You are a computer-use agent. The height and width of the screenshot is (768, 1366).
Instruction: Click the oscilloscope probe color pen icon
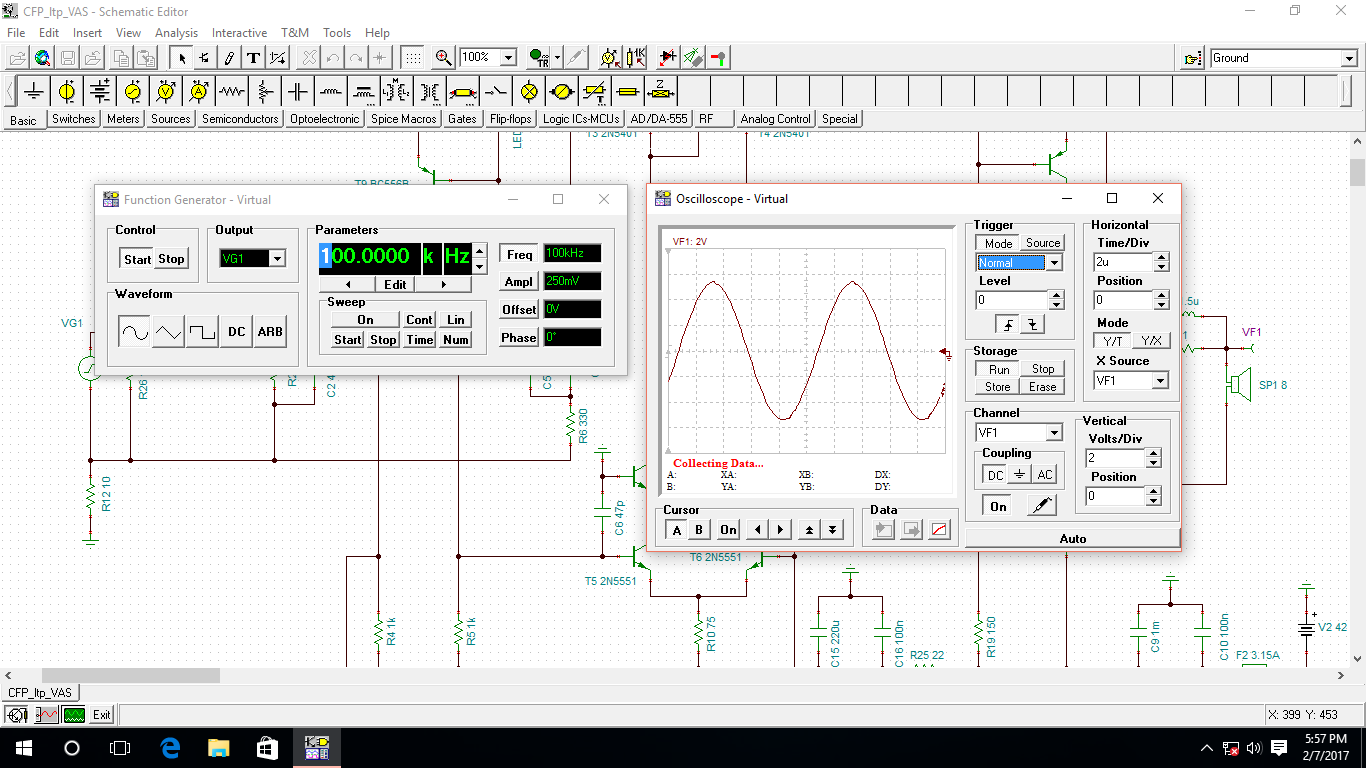1041,506
